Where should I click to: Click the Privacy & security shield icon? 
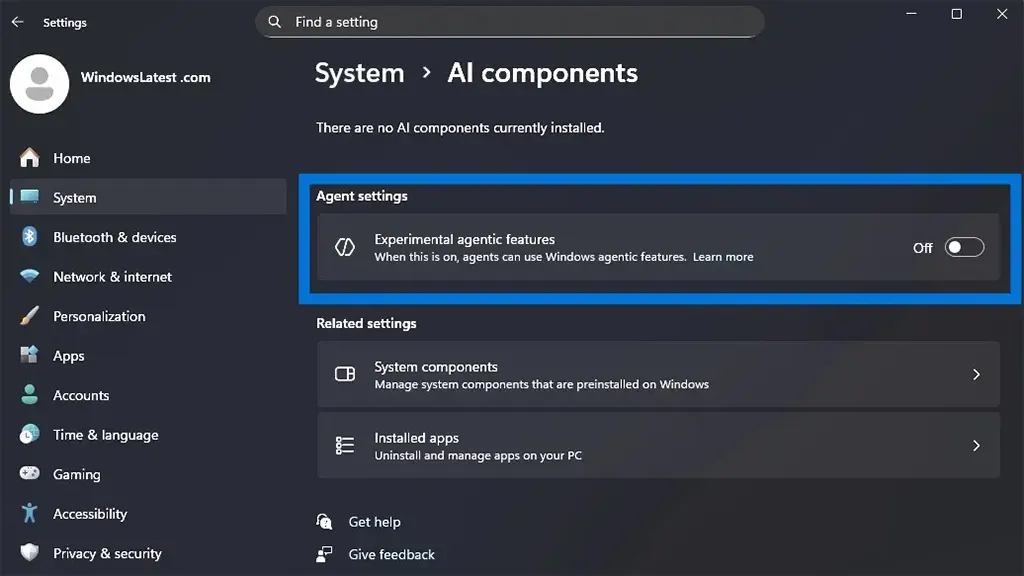(30, 553)
